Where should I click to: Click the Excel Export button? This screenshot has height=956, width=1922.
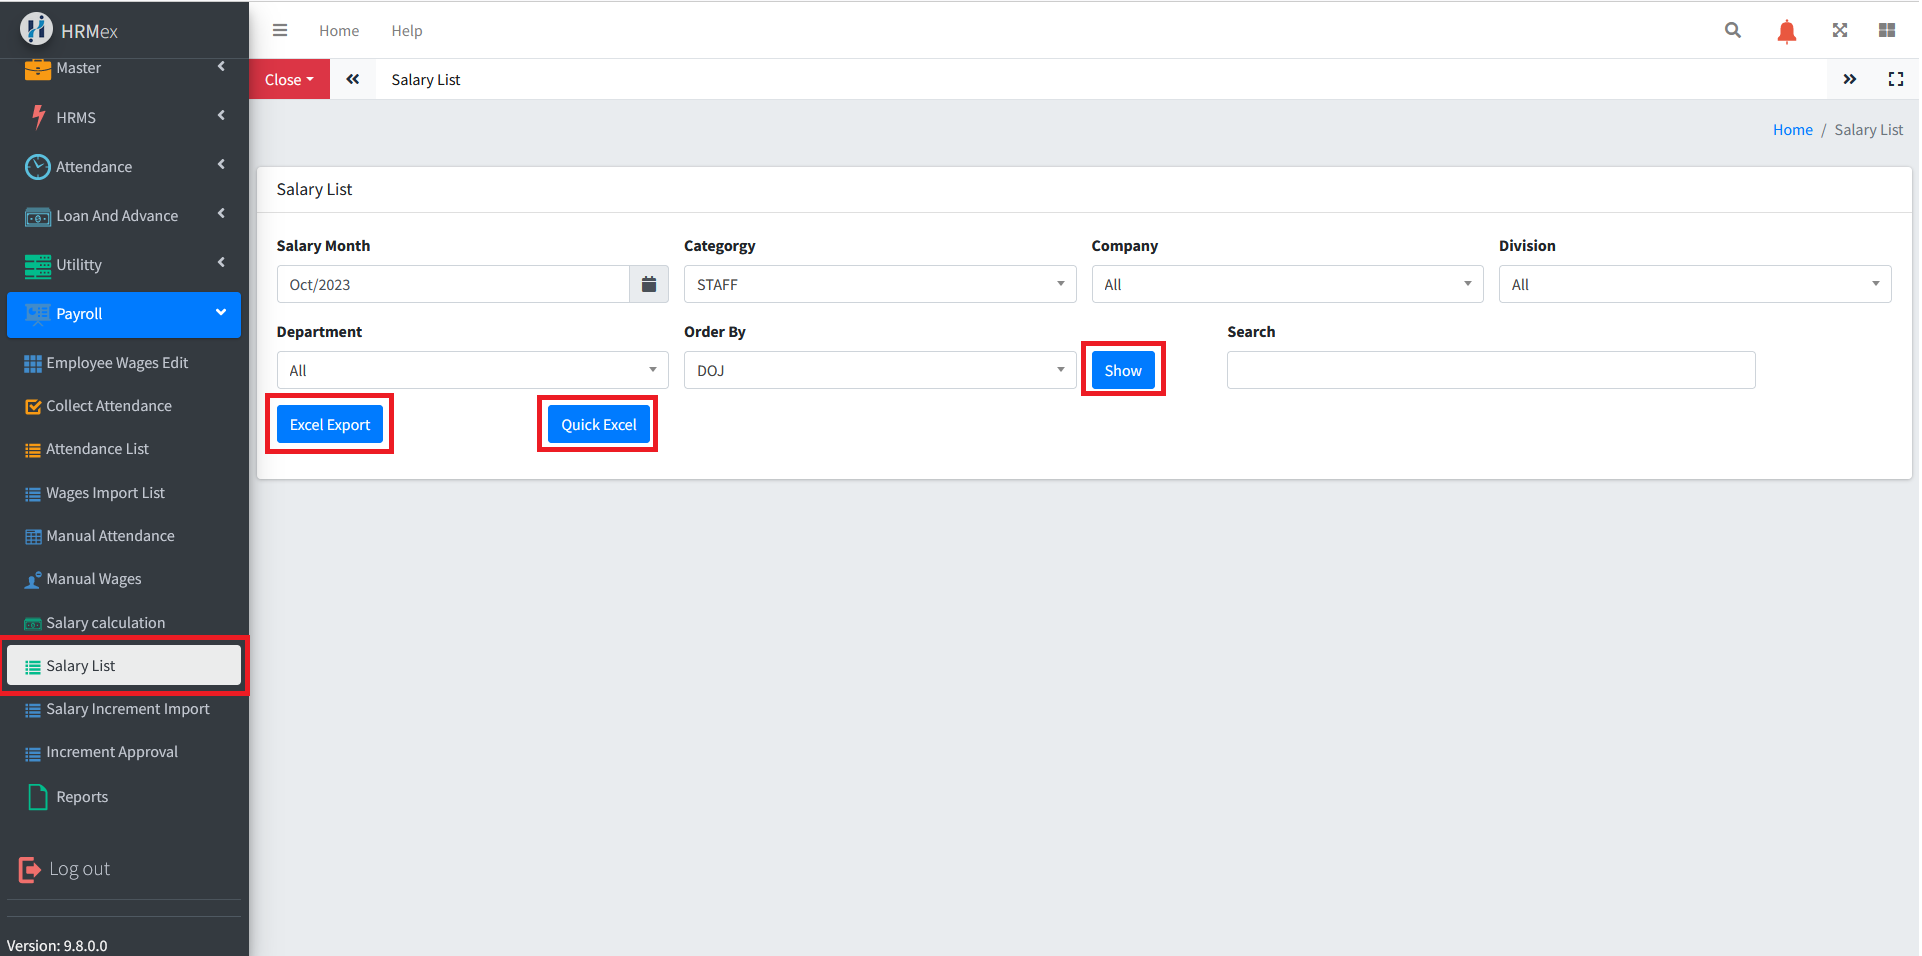coord(329,424)
